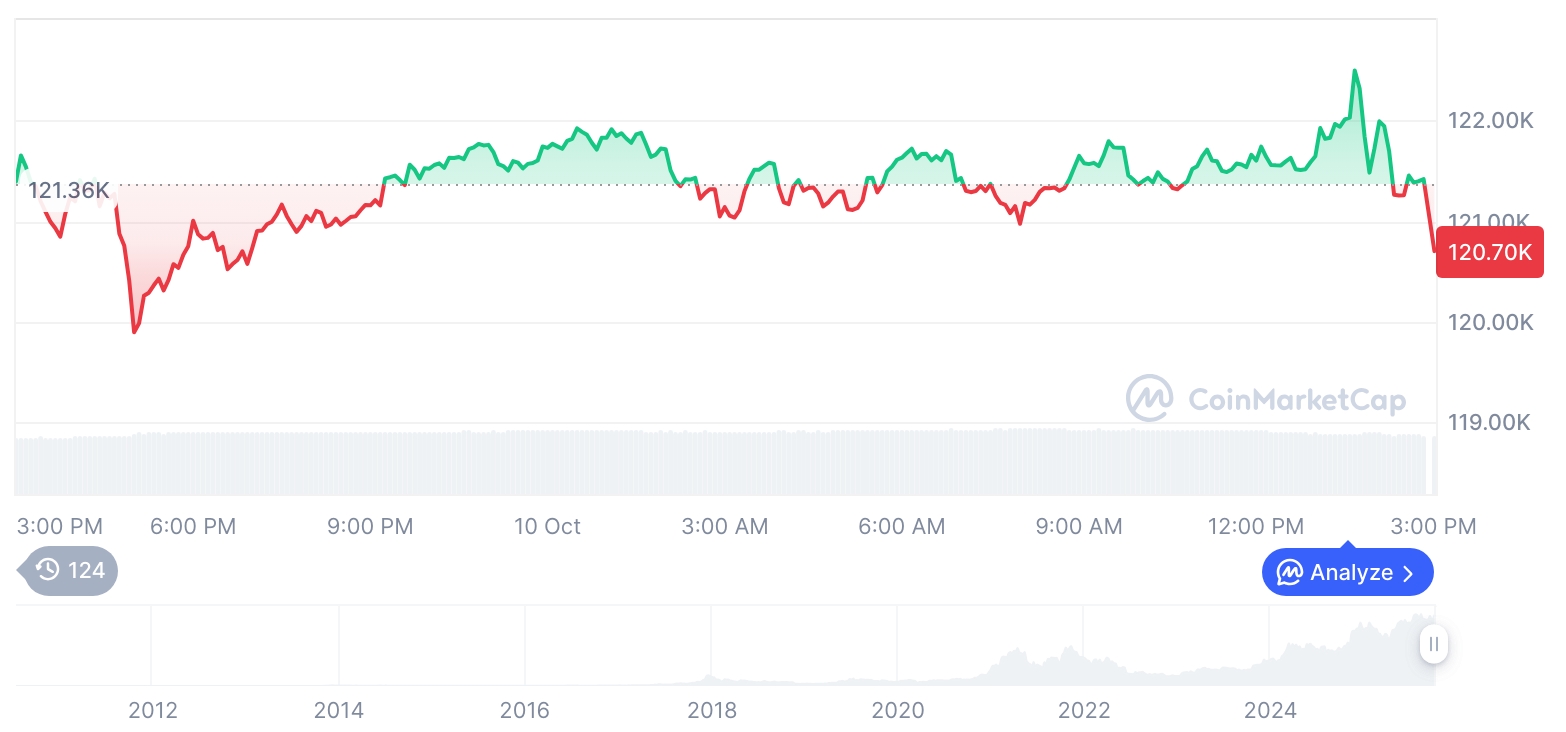Click the timeline range slider handle
Screen dimensions: 1566x732
1434,644
